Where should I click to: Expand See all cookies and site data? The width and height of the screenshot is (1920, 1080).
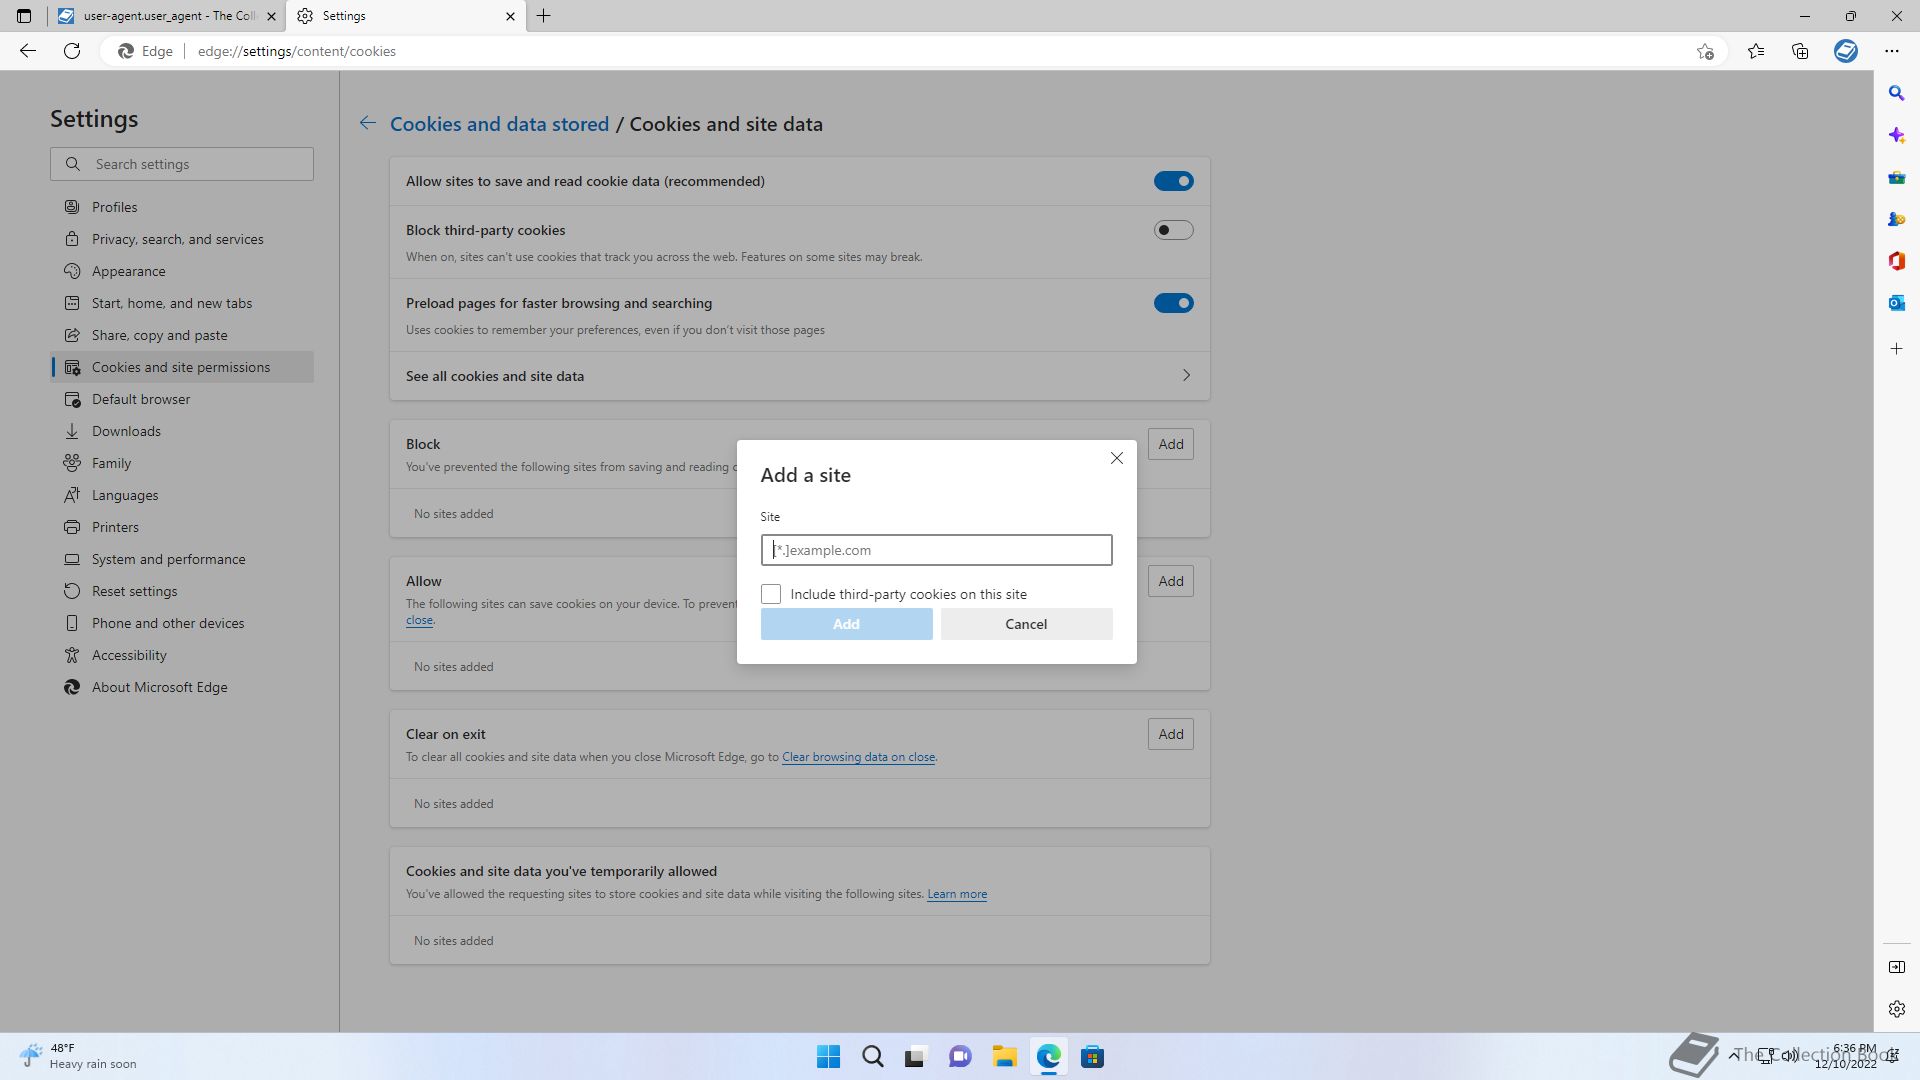pos(800,376)
